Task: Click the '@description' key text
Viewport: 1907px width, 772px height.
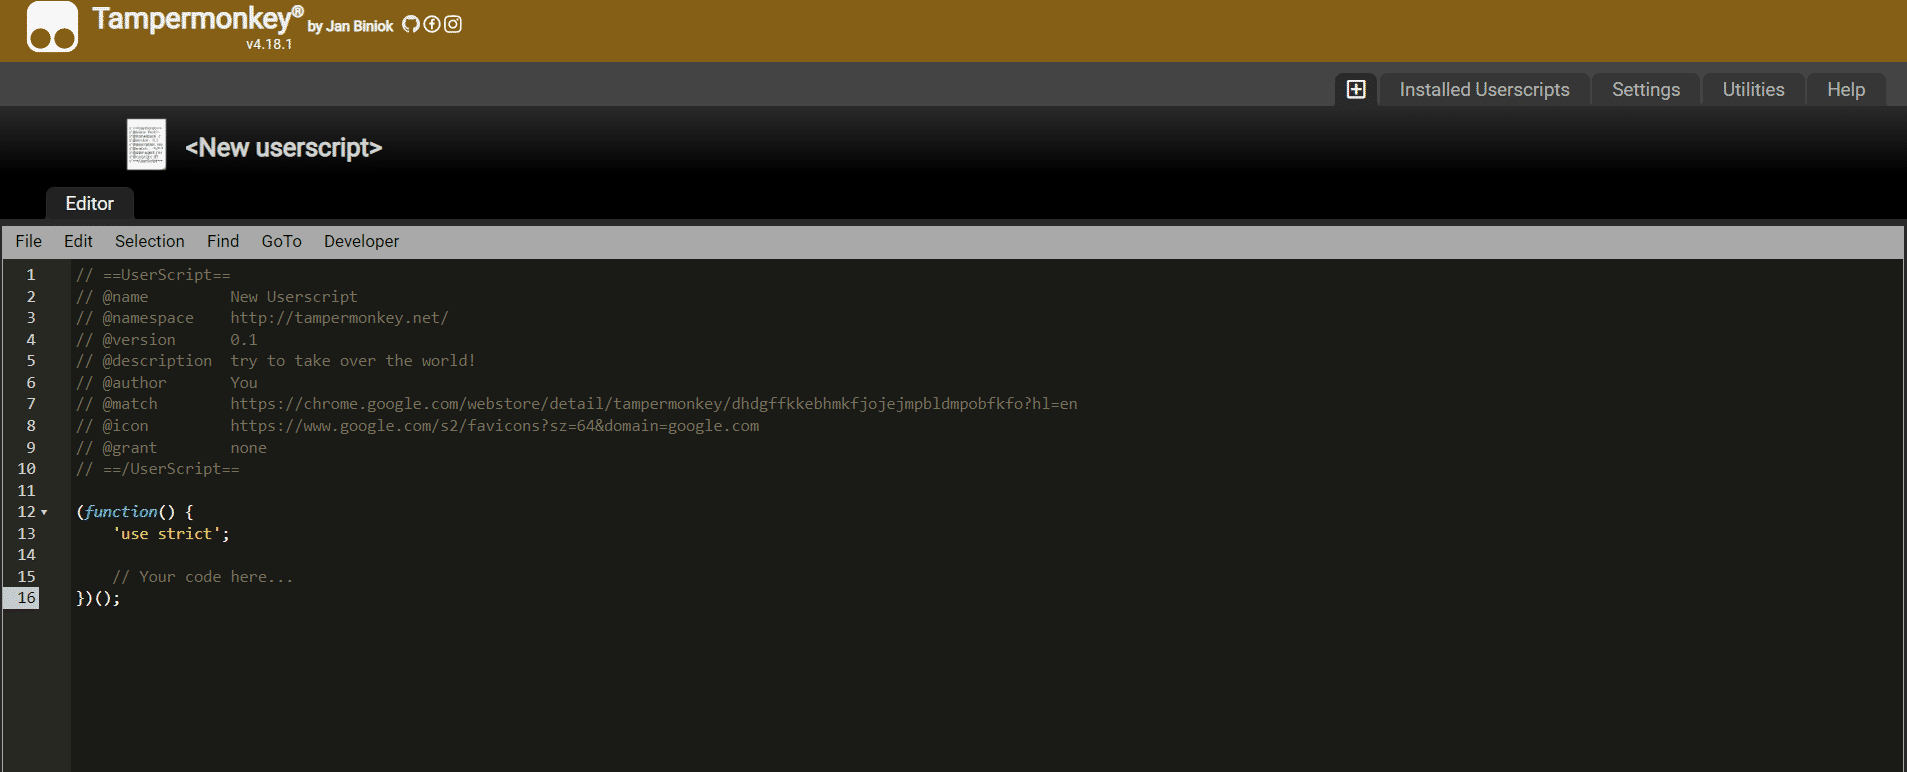Action: click(157, 361)
